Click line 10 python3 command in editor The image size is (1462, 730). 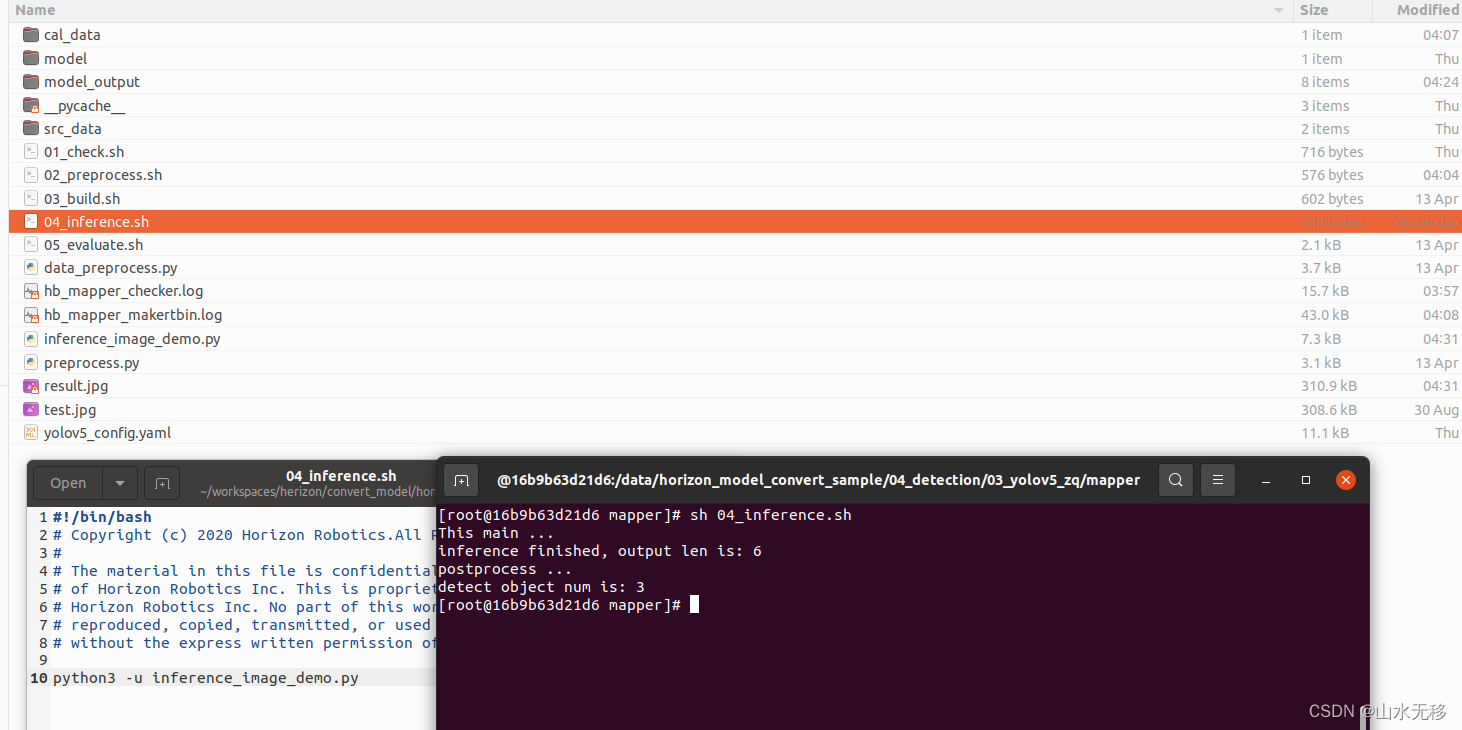click(x=205, y=678)
